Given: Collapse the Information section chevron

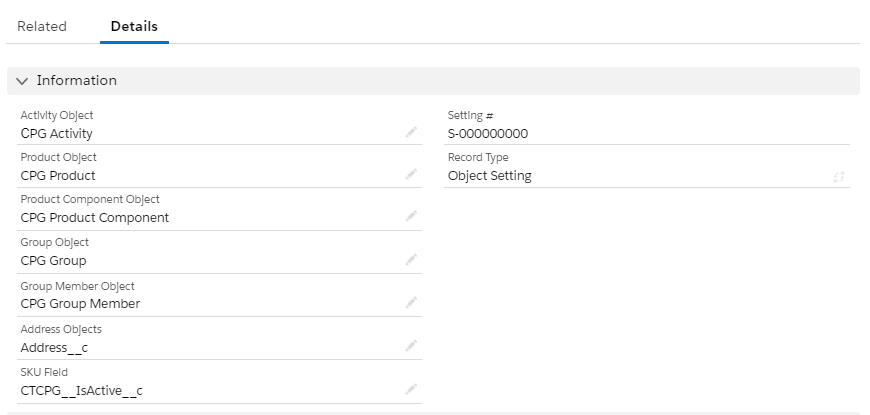Looking at the screenshot, I should tap(23, 81).
